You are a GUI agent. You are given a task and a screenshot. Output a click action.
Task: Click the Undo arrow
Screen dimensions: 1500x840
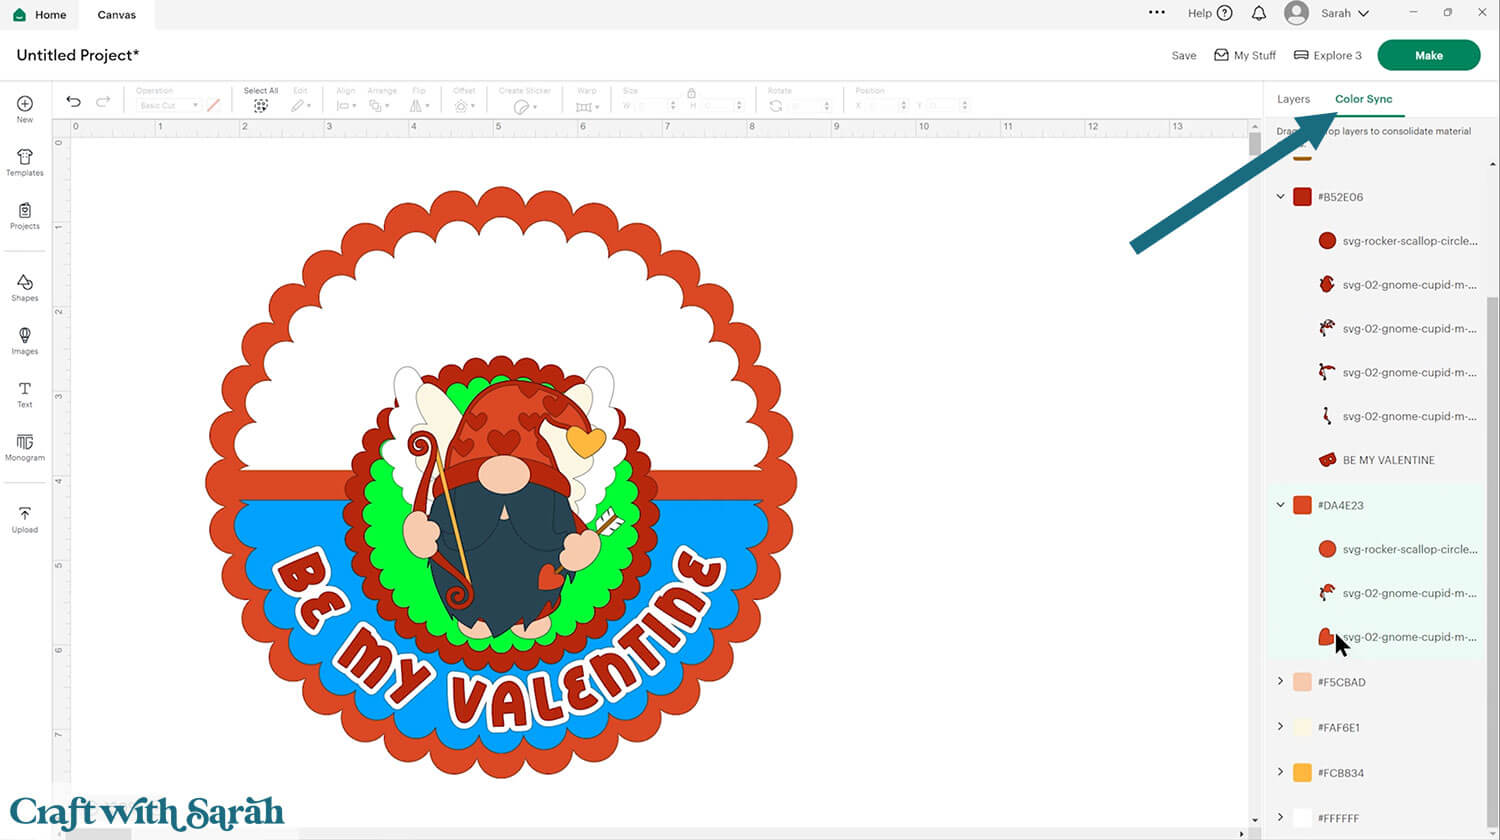pyautogui.click(x=73, y=101)
